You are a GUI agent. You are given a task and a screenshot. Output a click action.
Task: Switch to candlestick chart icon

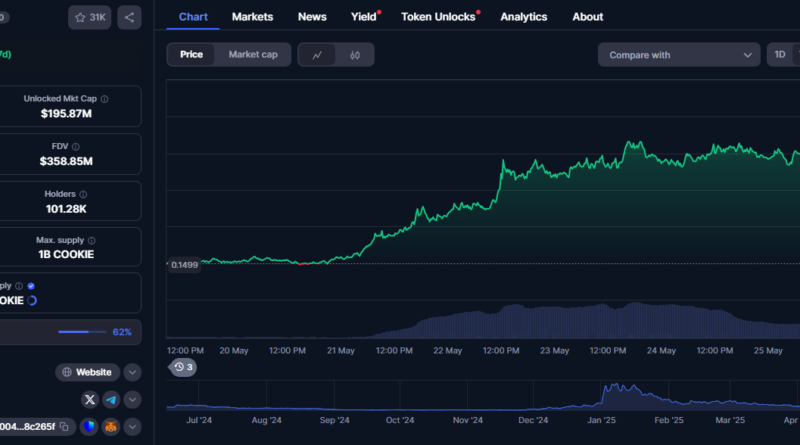[x=354, y=55]
